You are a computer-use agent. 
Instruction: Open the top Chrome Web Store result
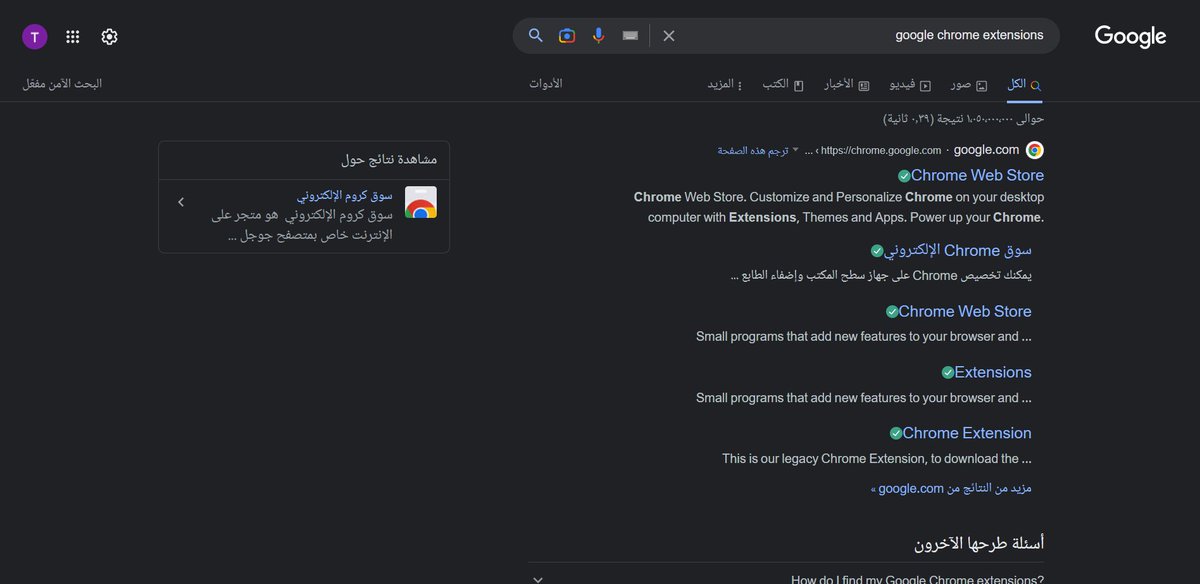(x=977, y=175)
